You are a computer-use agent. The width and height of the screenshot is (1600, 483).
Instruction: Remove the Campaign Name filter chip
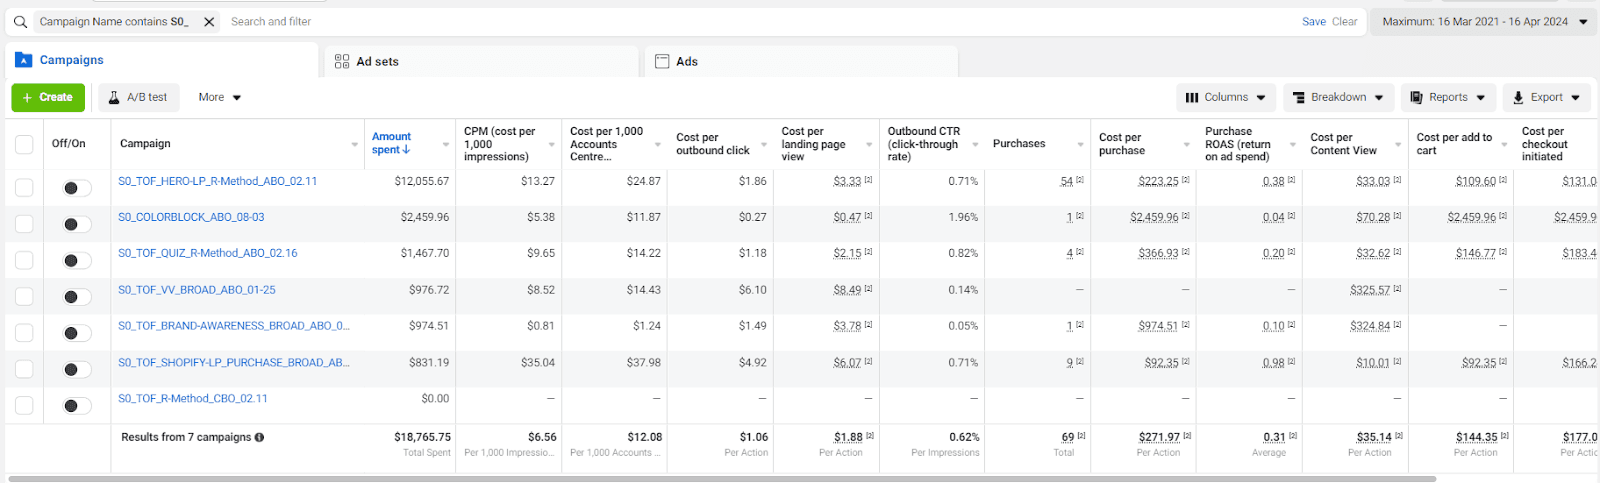(209, 22)
